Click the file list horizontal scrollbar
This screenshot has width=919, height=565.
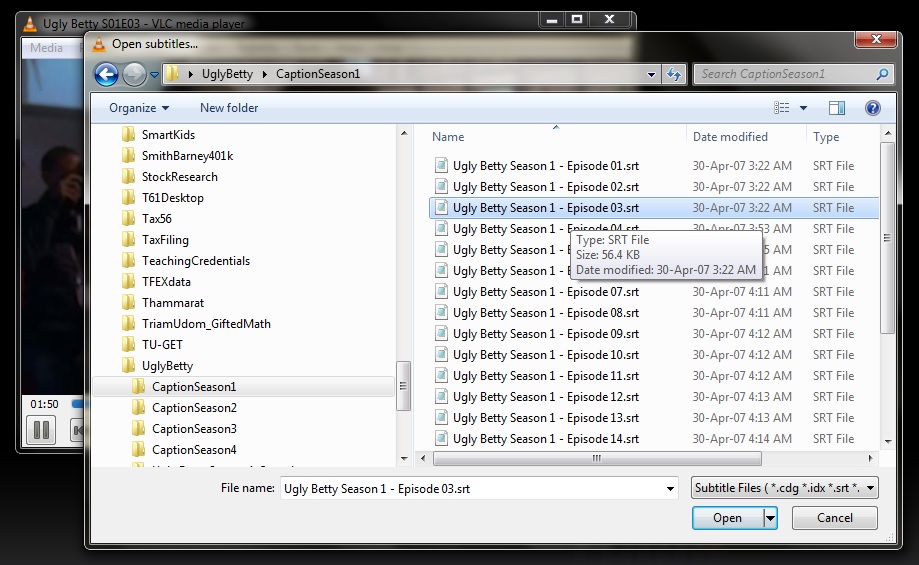click(597, 458)
